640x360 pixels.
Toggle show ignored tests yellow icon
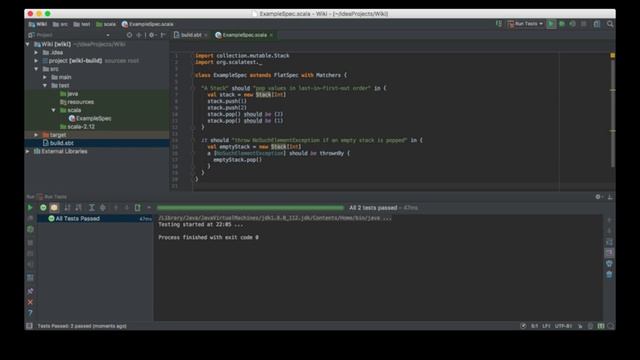click(54, 208)
